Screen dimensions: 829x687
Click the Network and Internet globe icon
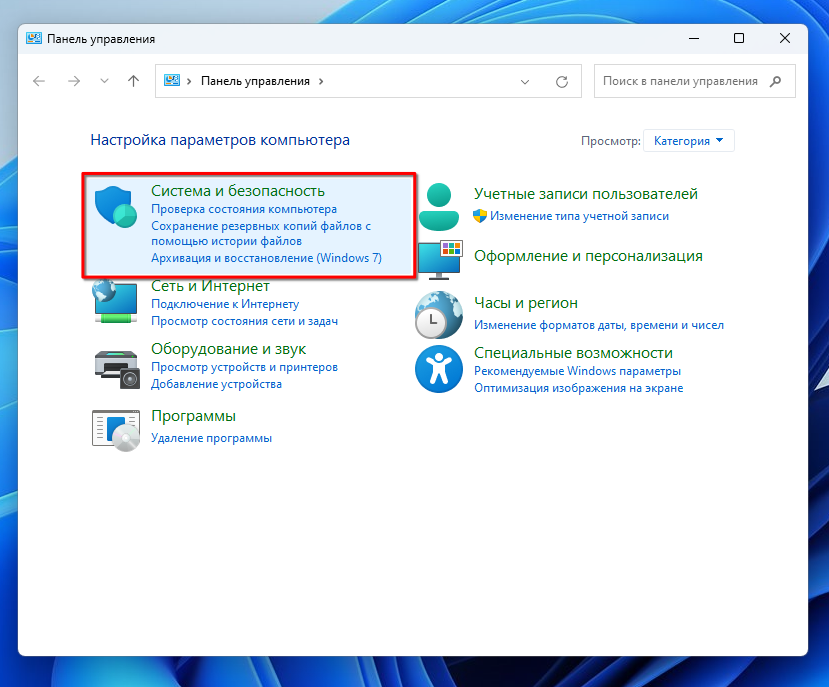click(x=115, y=302)
